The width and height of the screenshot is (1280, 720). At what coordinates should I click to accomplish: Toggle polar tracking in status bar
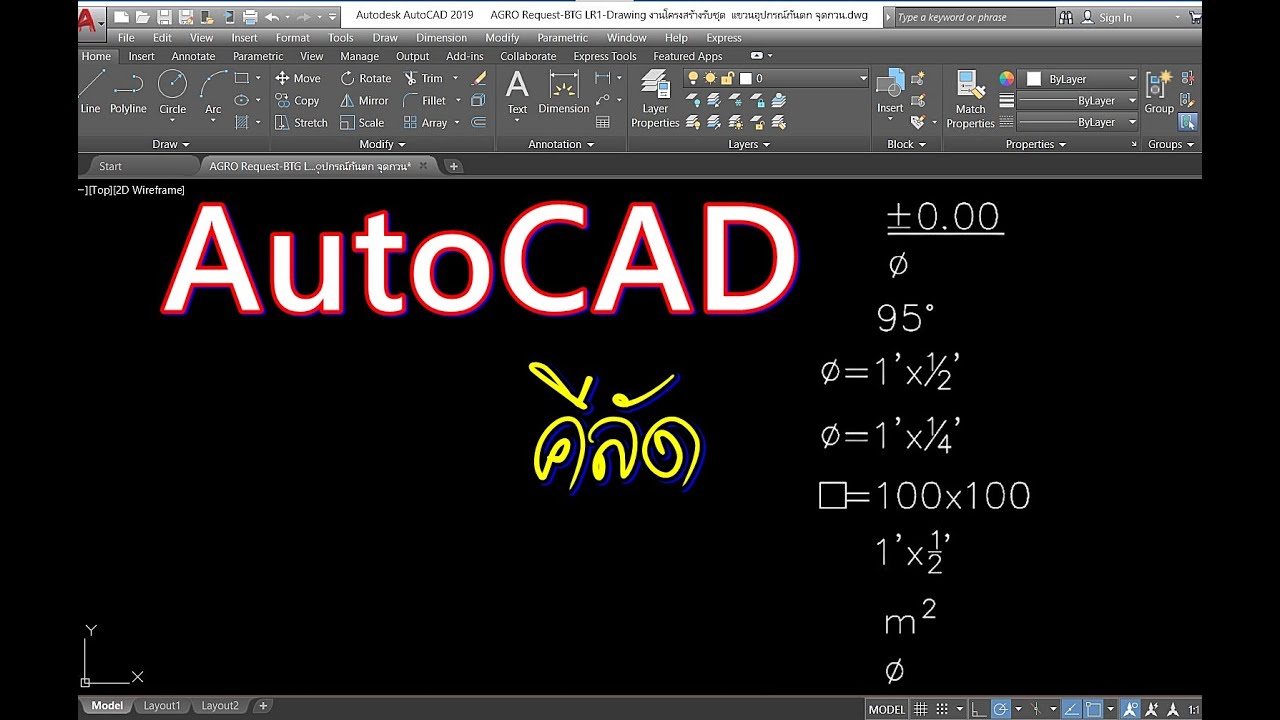pos(1001,709)
